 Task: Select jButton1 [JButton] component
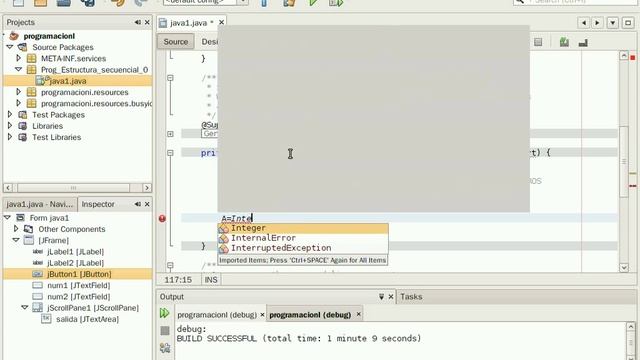pos(79,274)
